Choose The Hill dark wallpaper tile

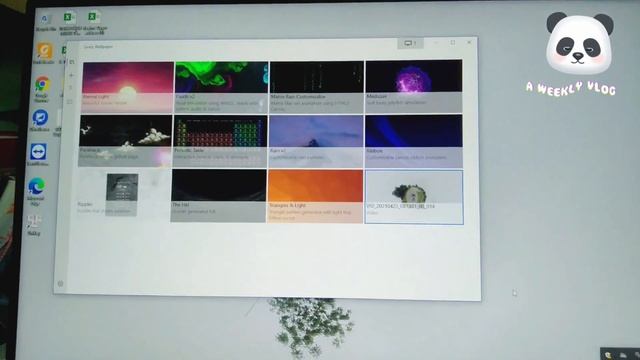pyautogui.click(x=218, y=196)
